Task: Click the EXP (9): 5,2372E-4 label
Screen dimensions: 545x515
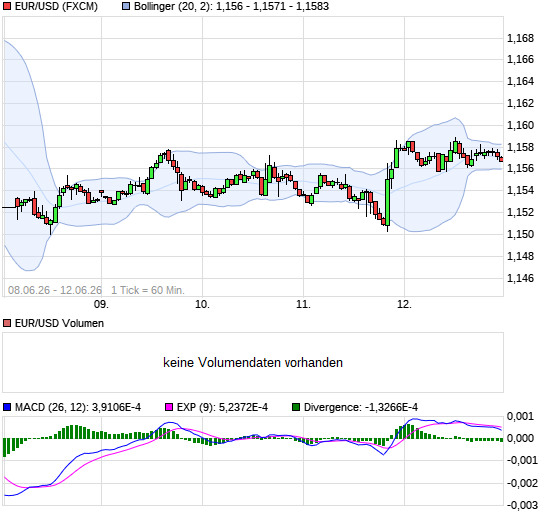Action: [222, 407]
